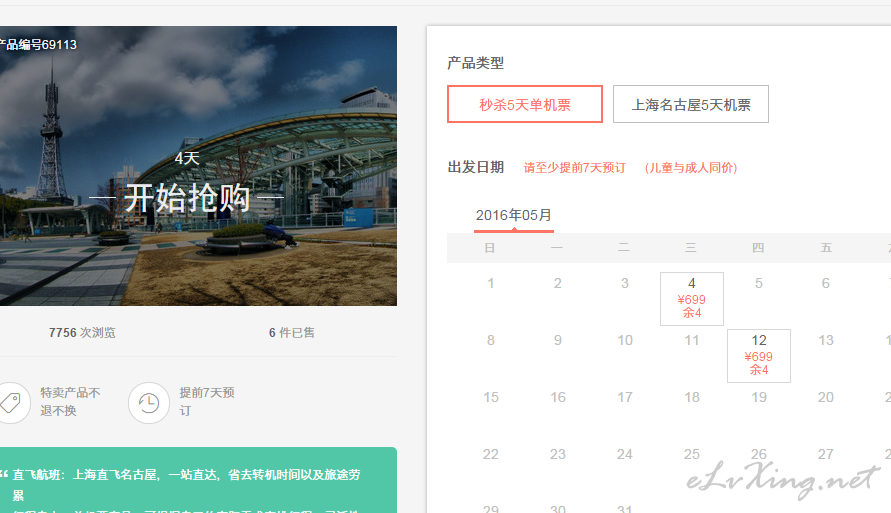Click the 请至少提前7天预订 notice

click(574, 168)
